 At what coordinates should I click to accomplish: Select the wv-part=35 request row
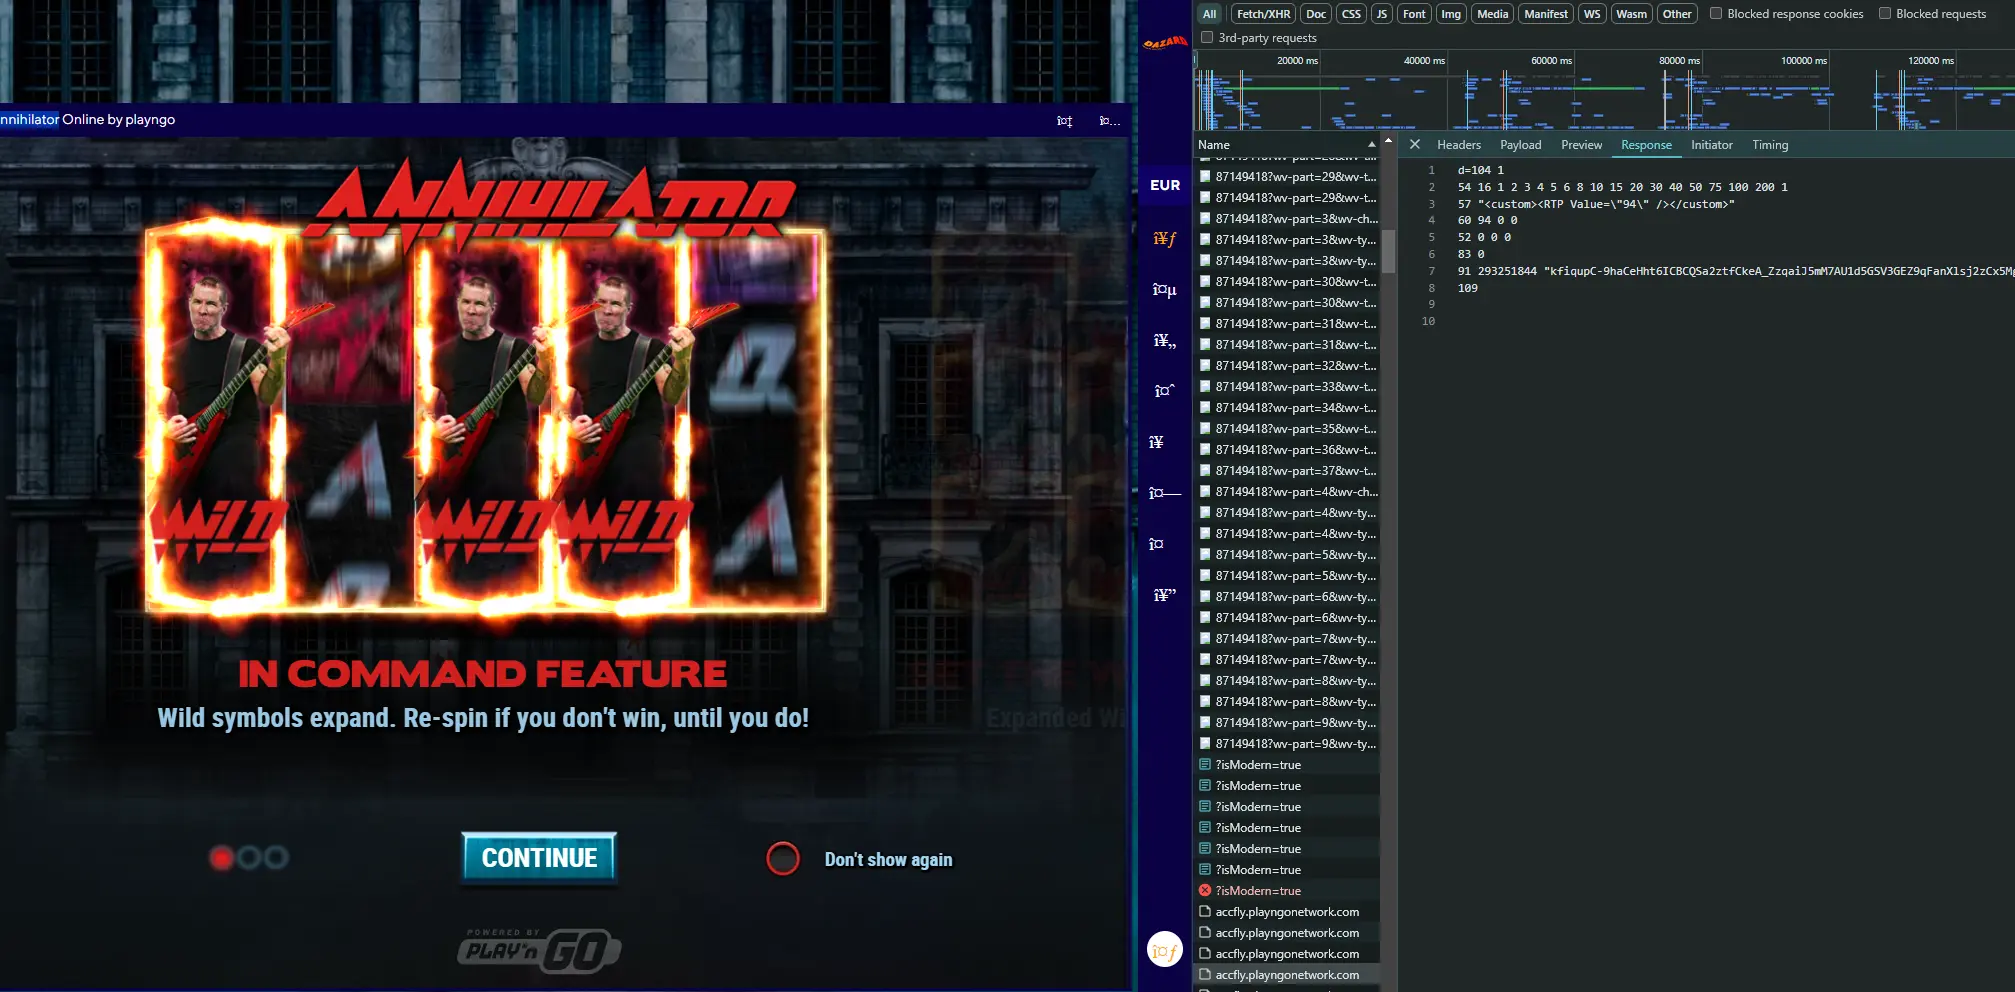coord(1287,428)
